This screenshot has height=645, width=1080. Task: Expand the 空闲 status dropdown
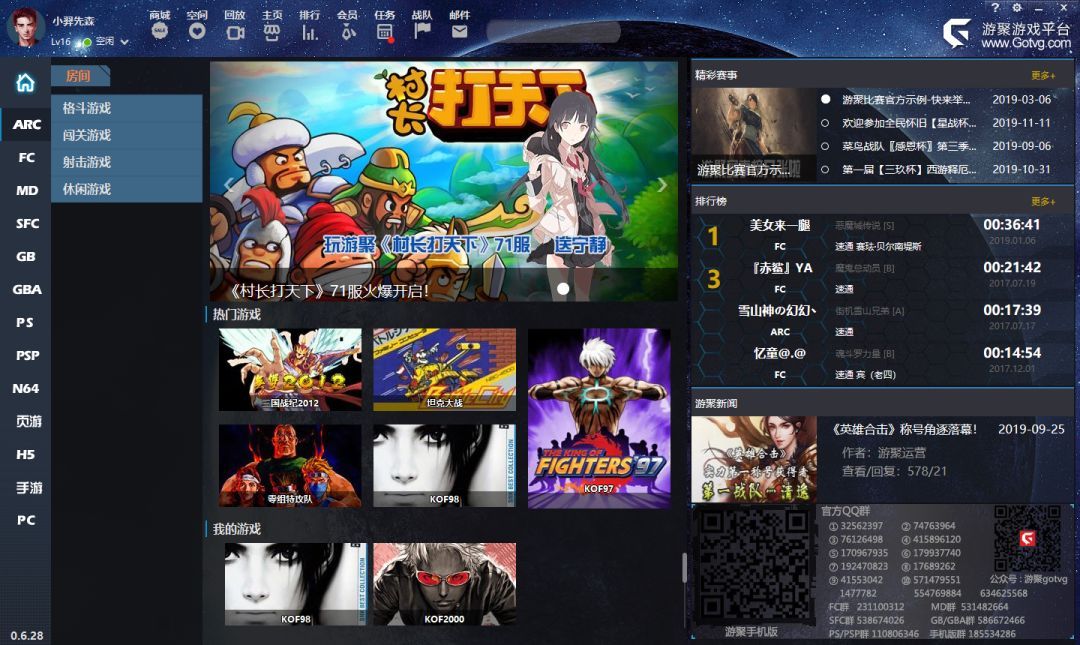point(125,42)
